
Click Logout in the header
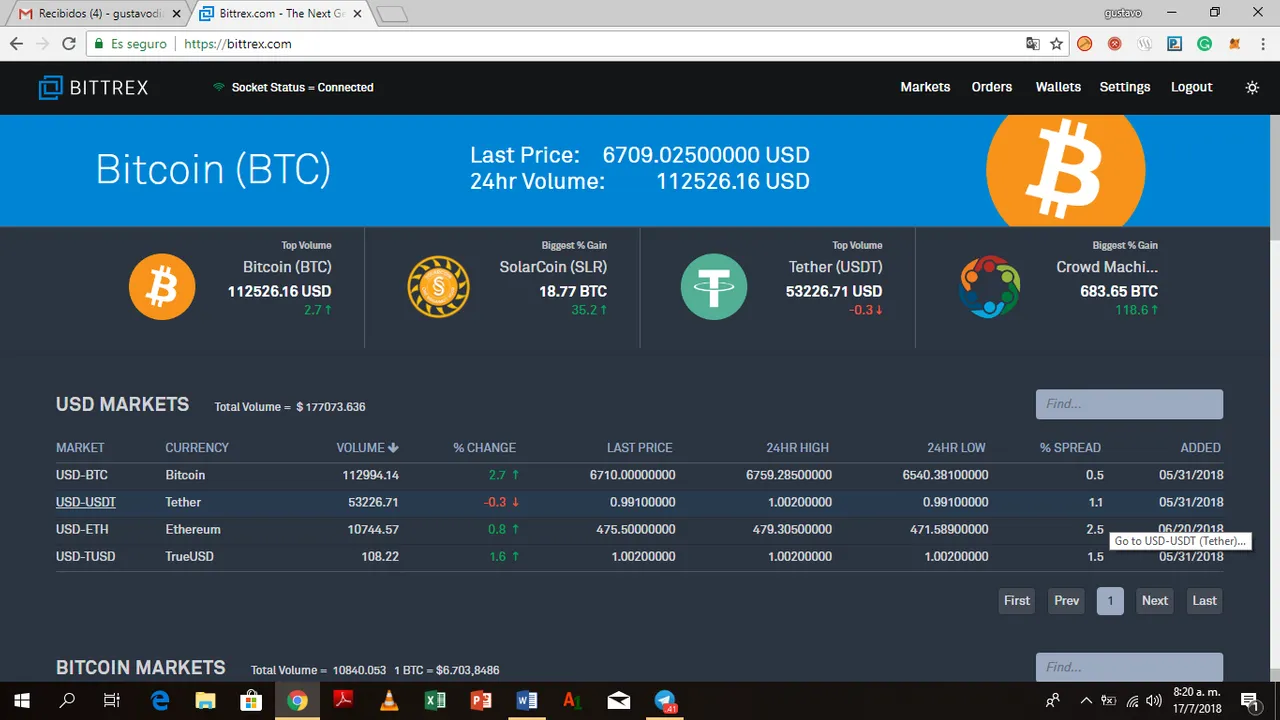point(1192,87)
